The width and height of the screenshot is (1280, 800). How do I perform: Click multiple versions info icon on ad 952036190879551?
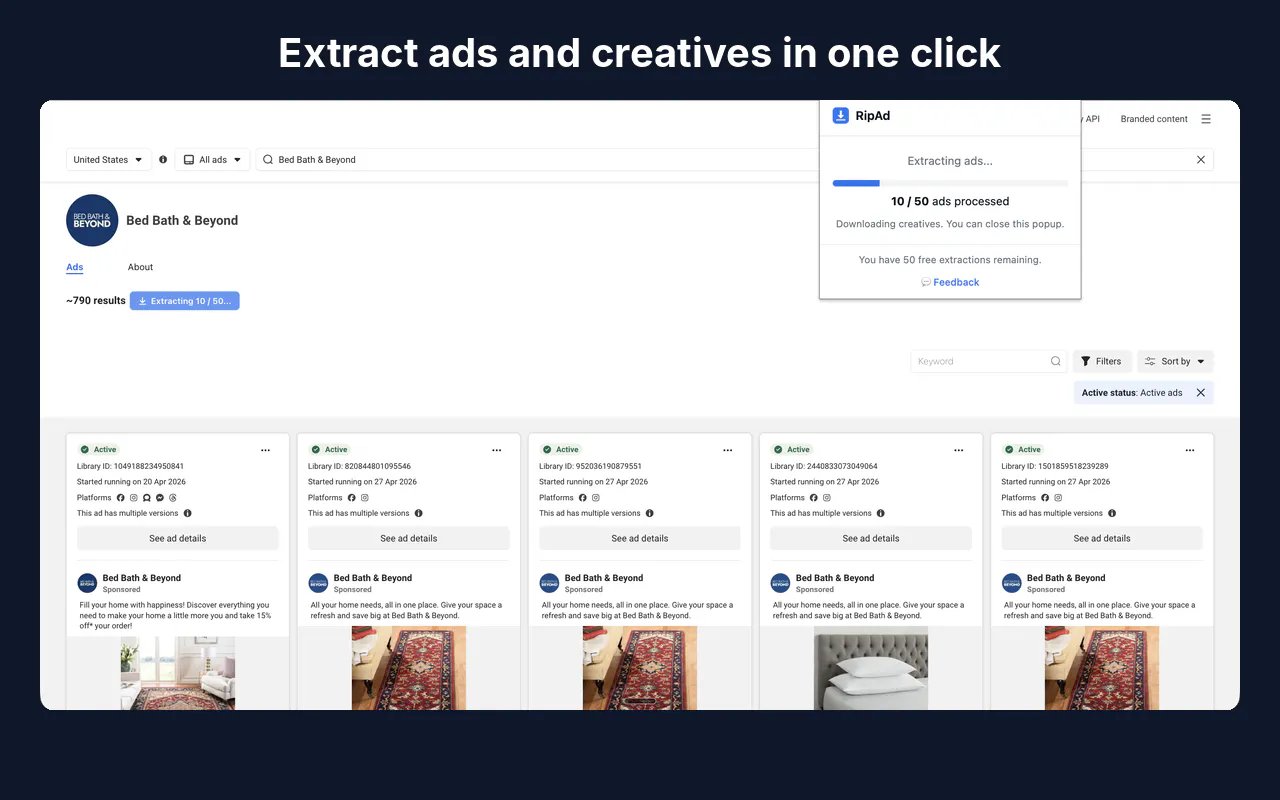coord(649,513)
